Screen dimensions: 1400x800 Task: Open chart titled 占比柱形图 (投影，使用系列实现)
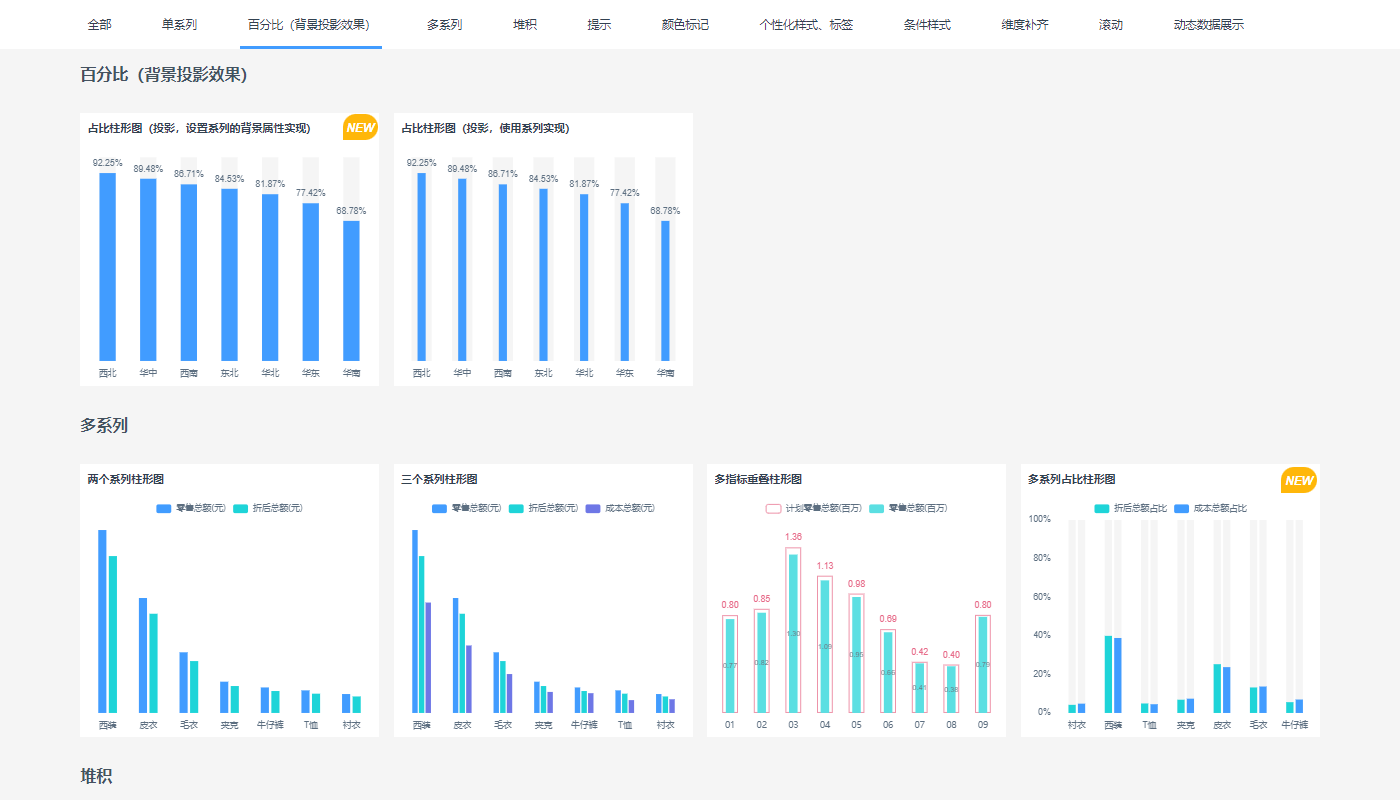(485, 128)
